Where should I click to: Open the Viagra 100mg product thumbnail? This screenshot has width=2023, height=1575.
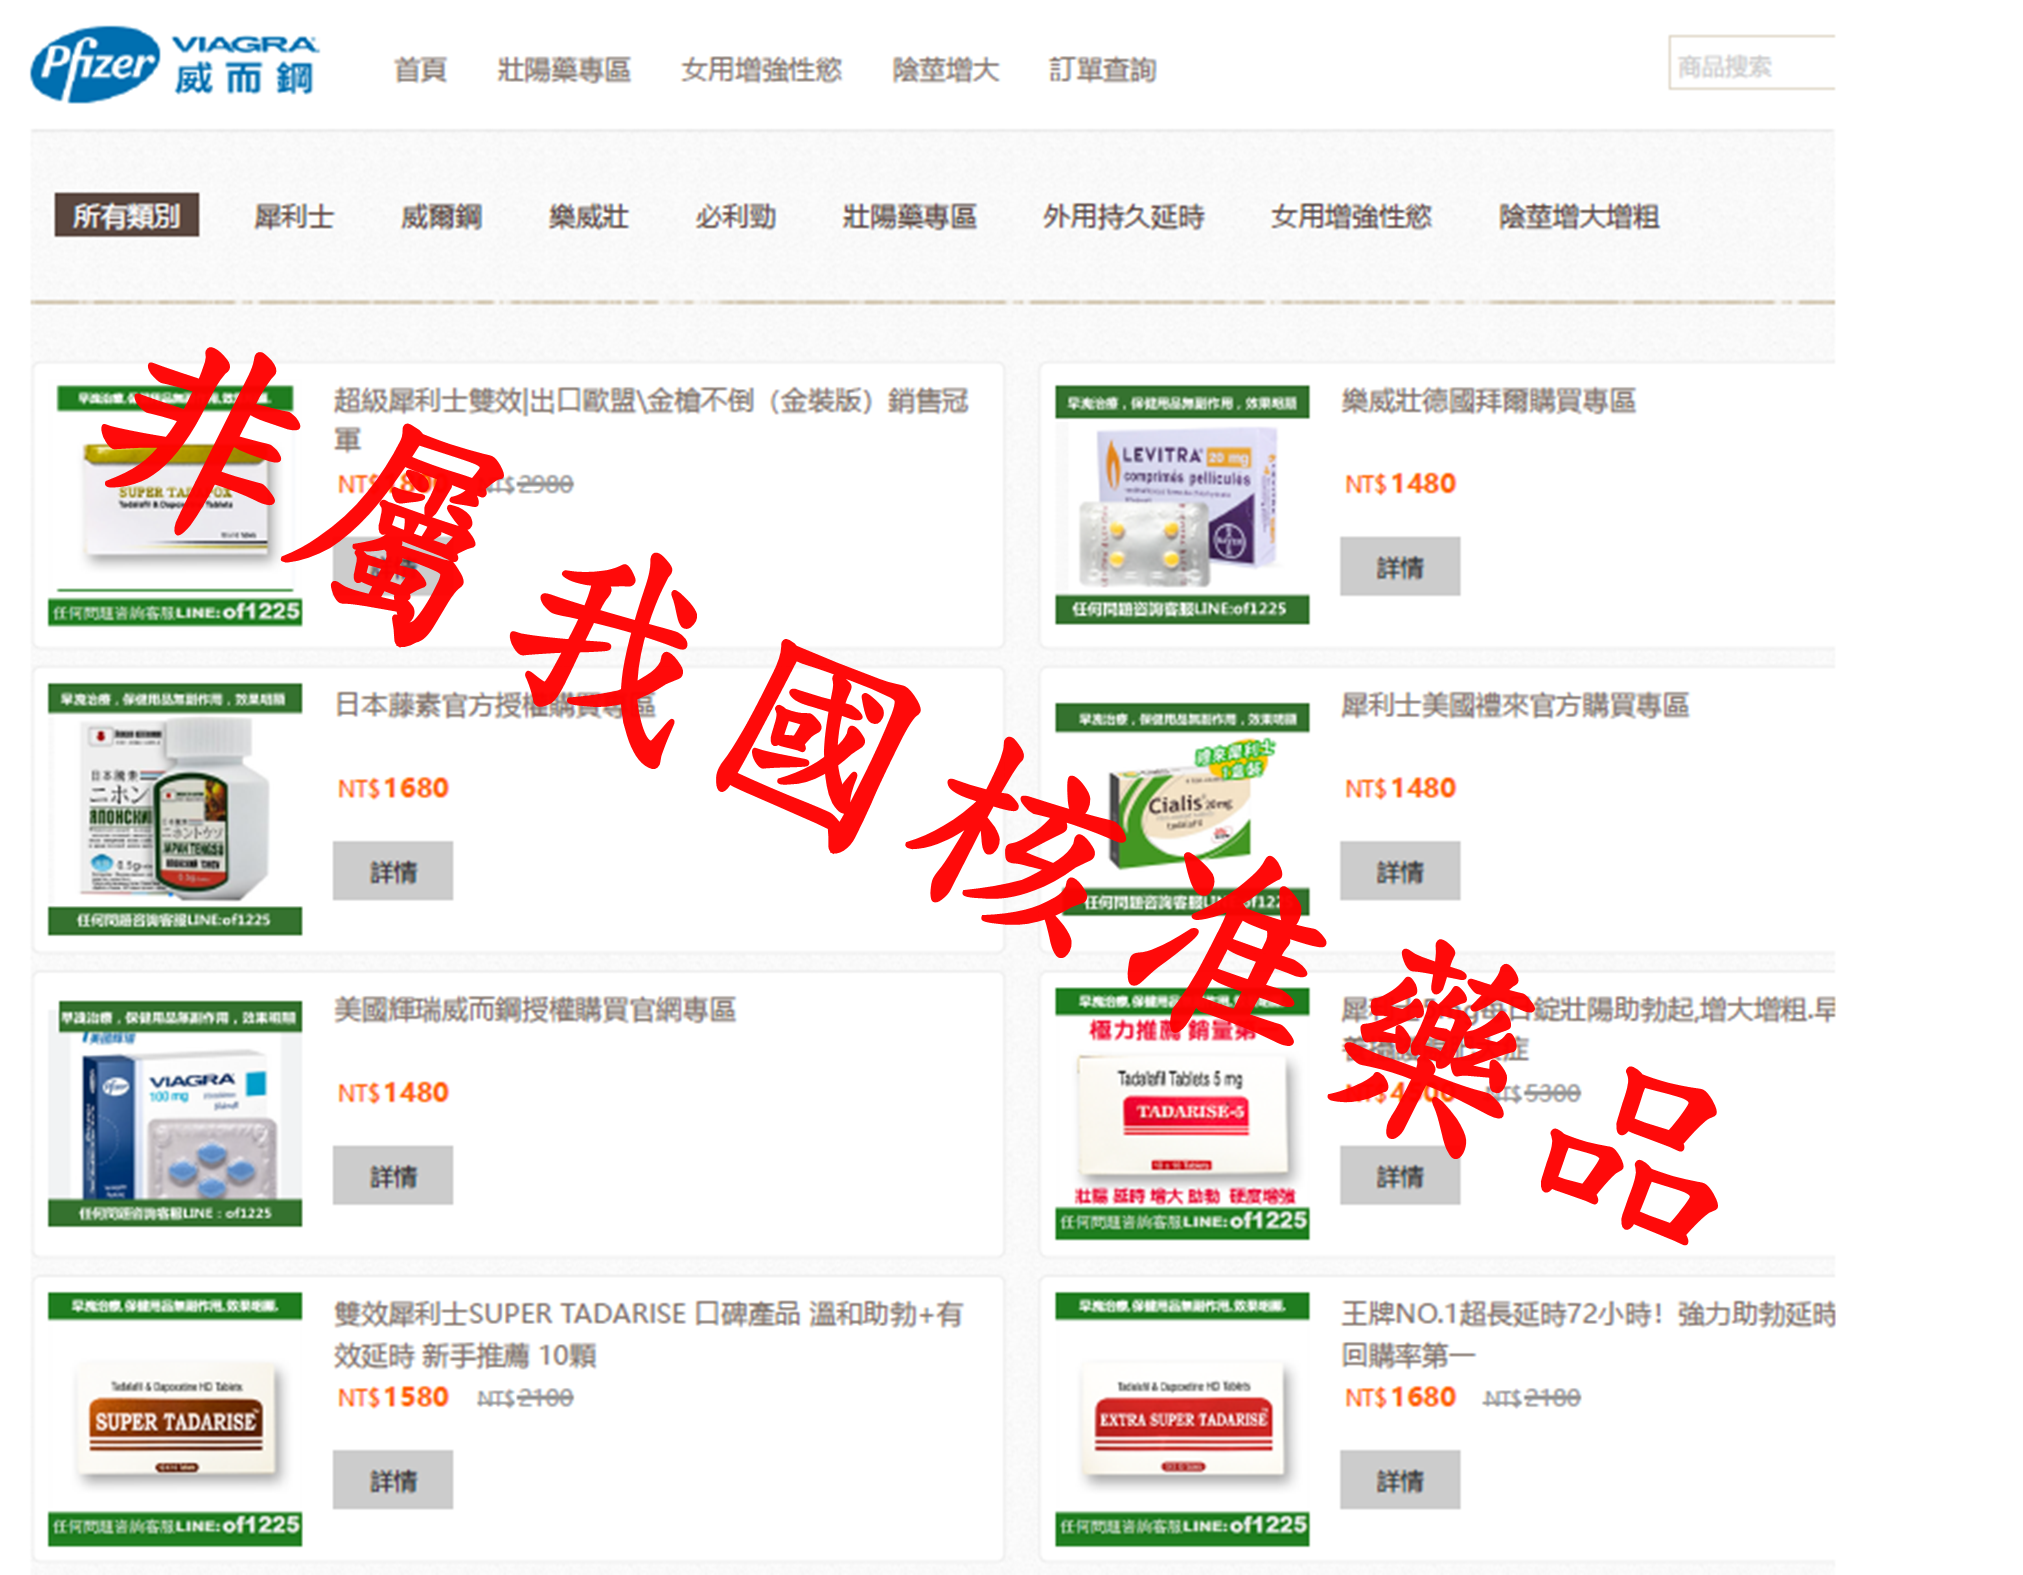click(x=175, y=1113)
